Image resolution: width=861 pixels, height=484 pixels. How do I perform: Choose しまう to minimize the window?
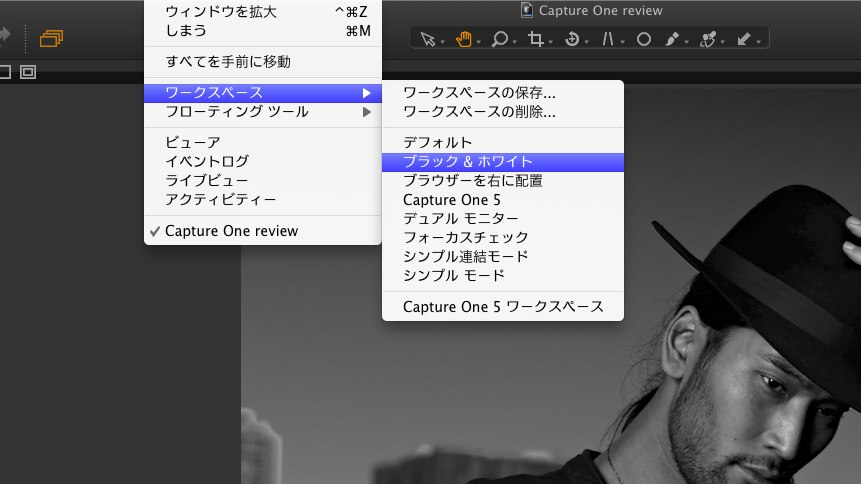pyautogui.click(x=263, y=31)
